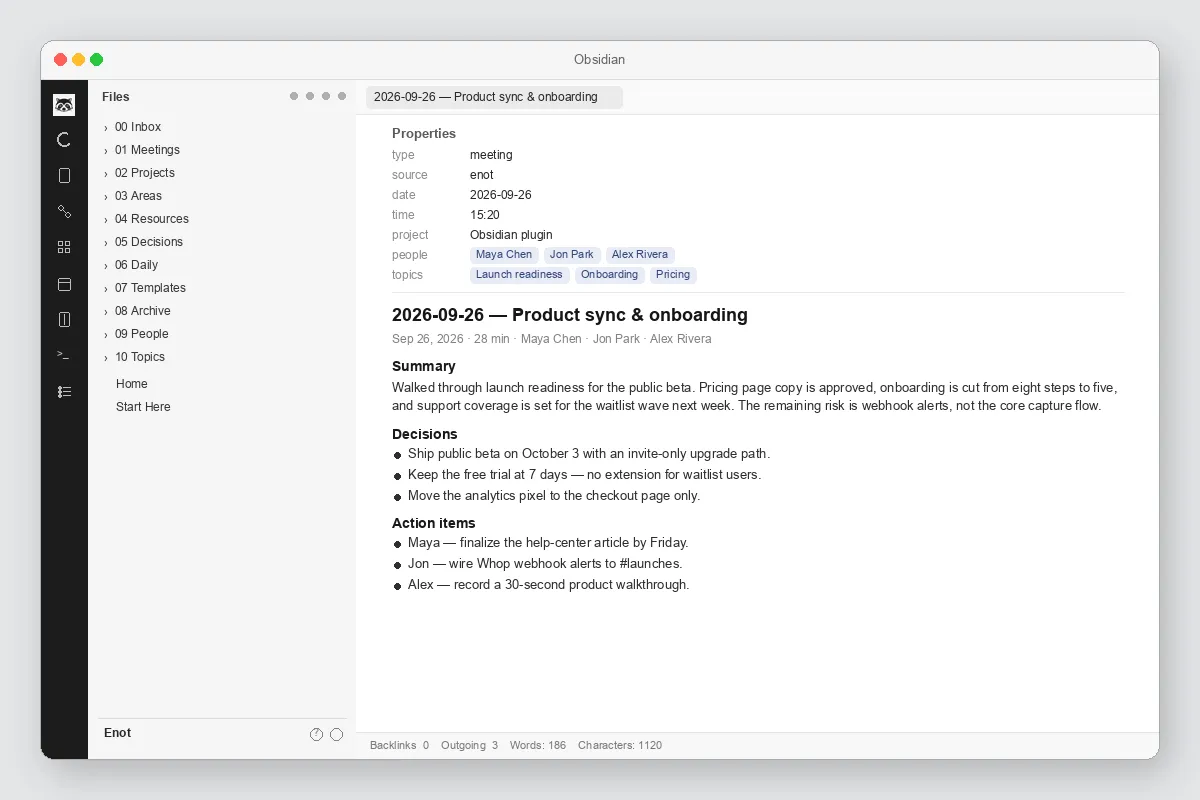This screenshot has width=1200, height=800.
Task: Click the four-squares grid icon in ribbon
Action: tap(64, 247)
